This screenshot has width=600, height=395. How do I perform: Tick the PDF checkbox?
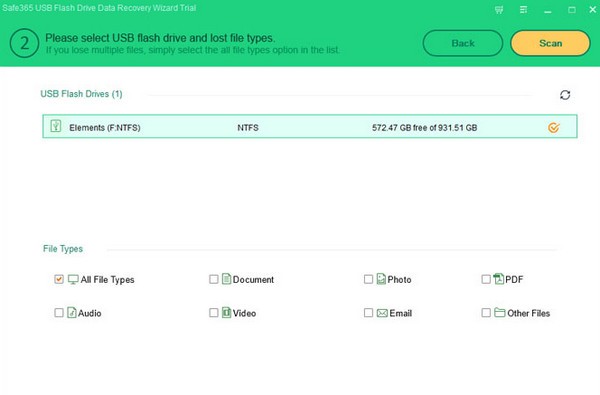point(486,279)
